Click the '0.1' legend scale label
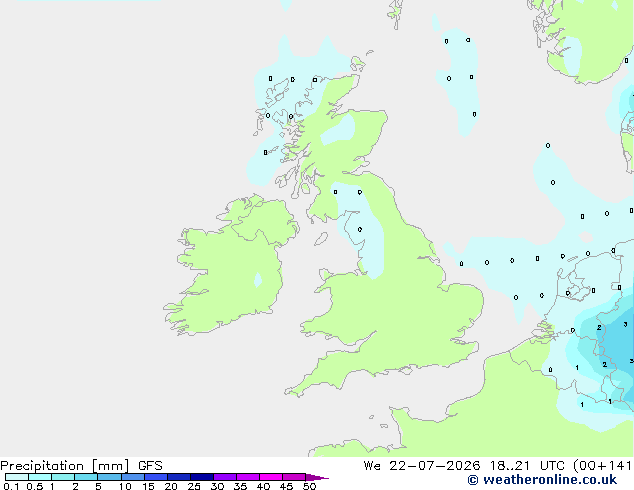Image resolution: width=634 pixels, height=490 pixels. 11,486
